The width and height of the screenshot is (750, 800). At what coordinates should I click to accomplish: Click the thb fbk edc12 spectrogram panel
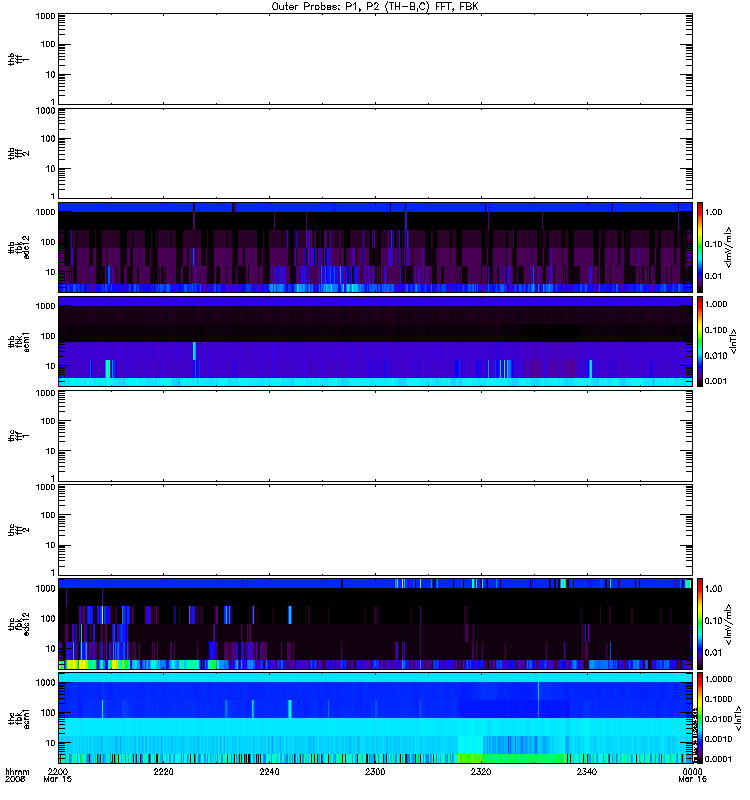[375, 247]
